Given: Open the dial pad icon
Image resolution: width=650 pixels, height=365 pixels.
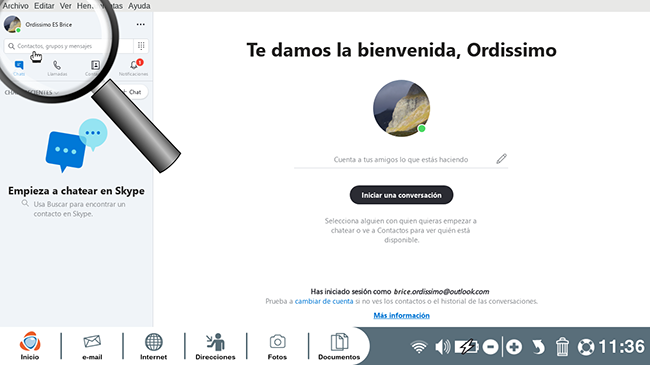Looking at the screenshot, I should point(141,46).
